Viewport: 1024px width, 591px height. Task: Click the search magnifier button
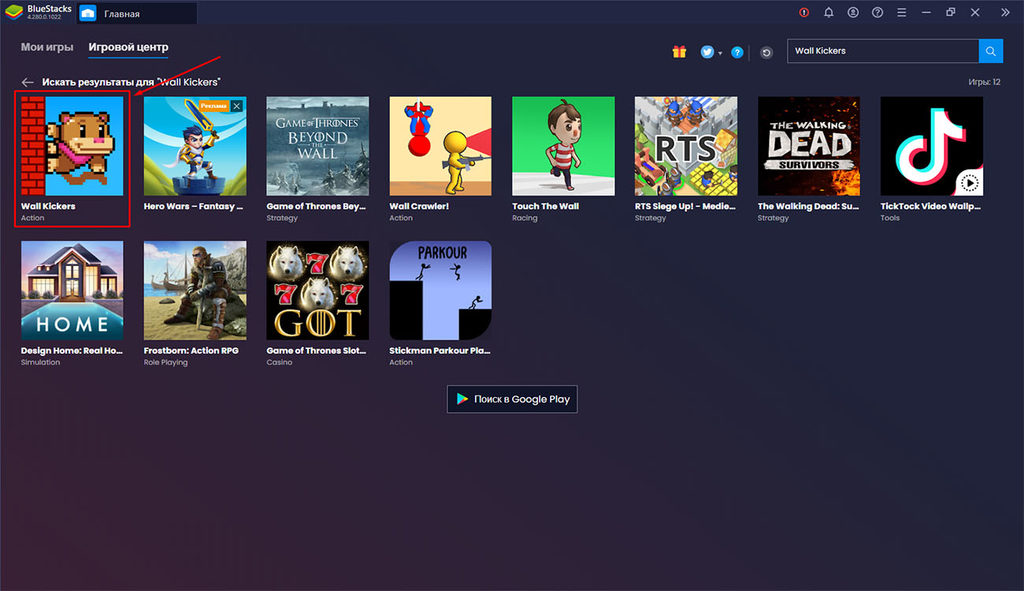coord(991,51)
